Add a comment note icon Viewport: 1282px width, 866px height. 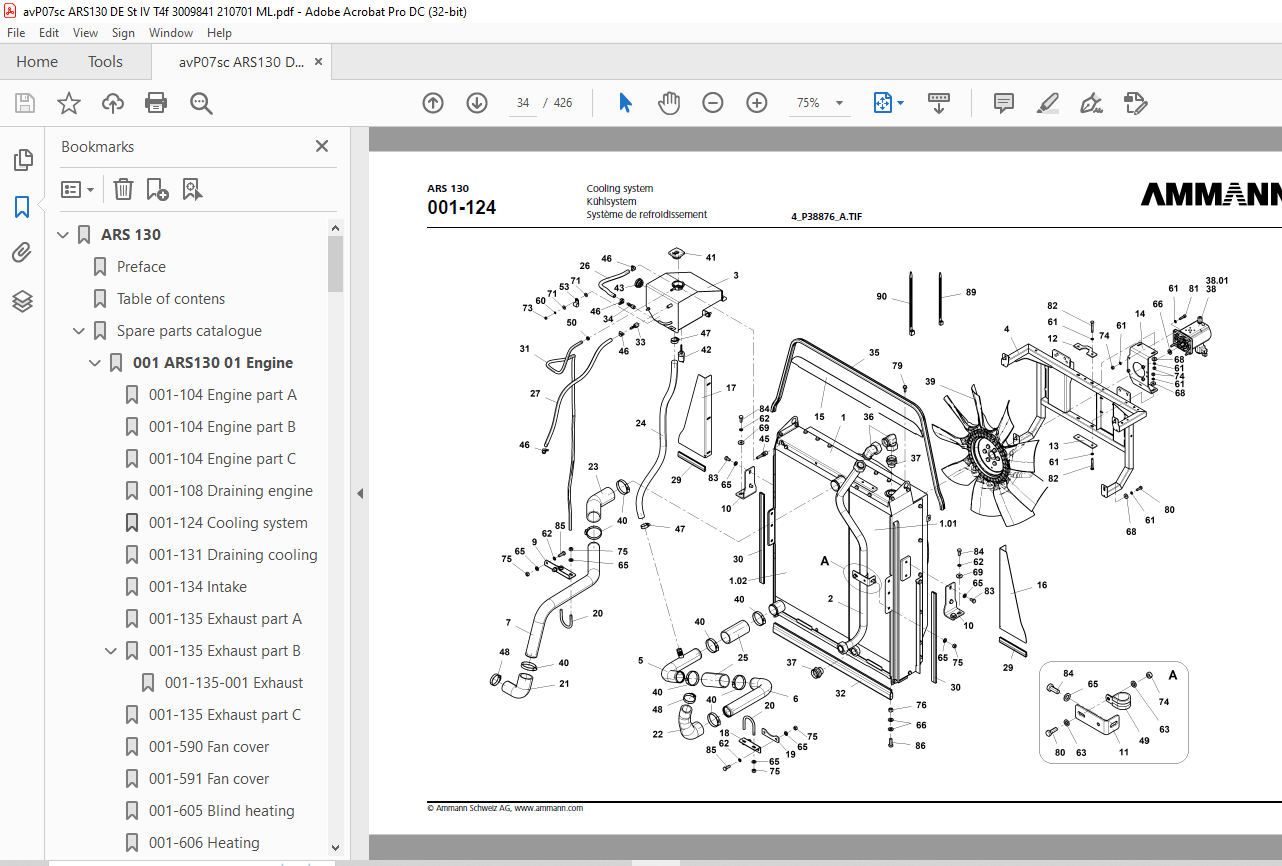[1004, 103]
